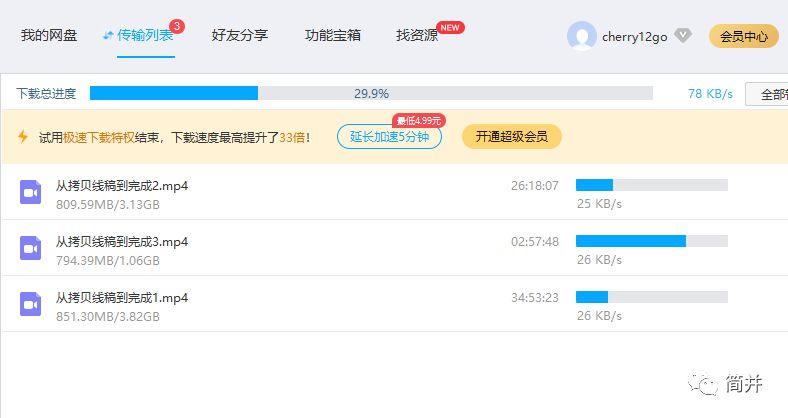788x418 pixels.
Task: Click video file icon for 从拷贝线稿到完成2.mp4
Action: tap(30, 192)
